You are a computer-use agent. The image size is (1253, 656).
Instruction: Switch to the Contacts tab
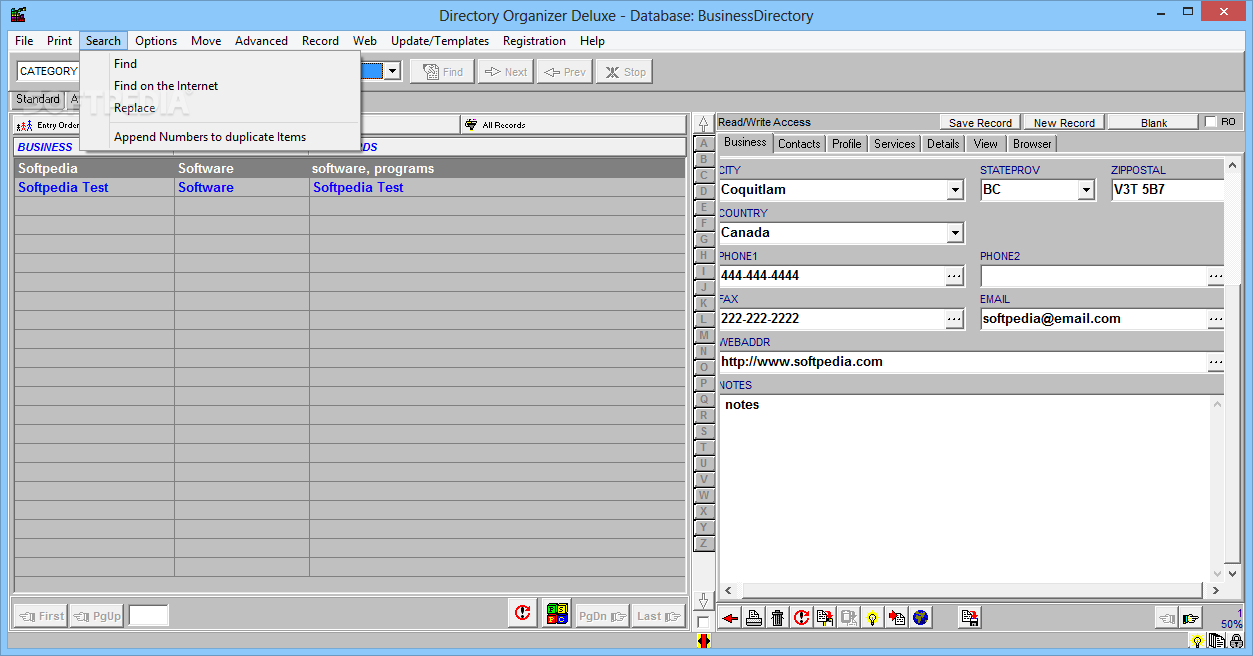[799, 144]
